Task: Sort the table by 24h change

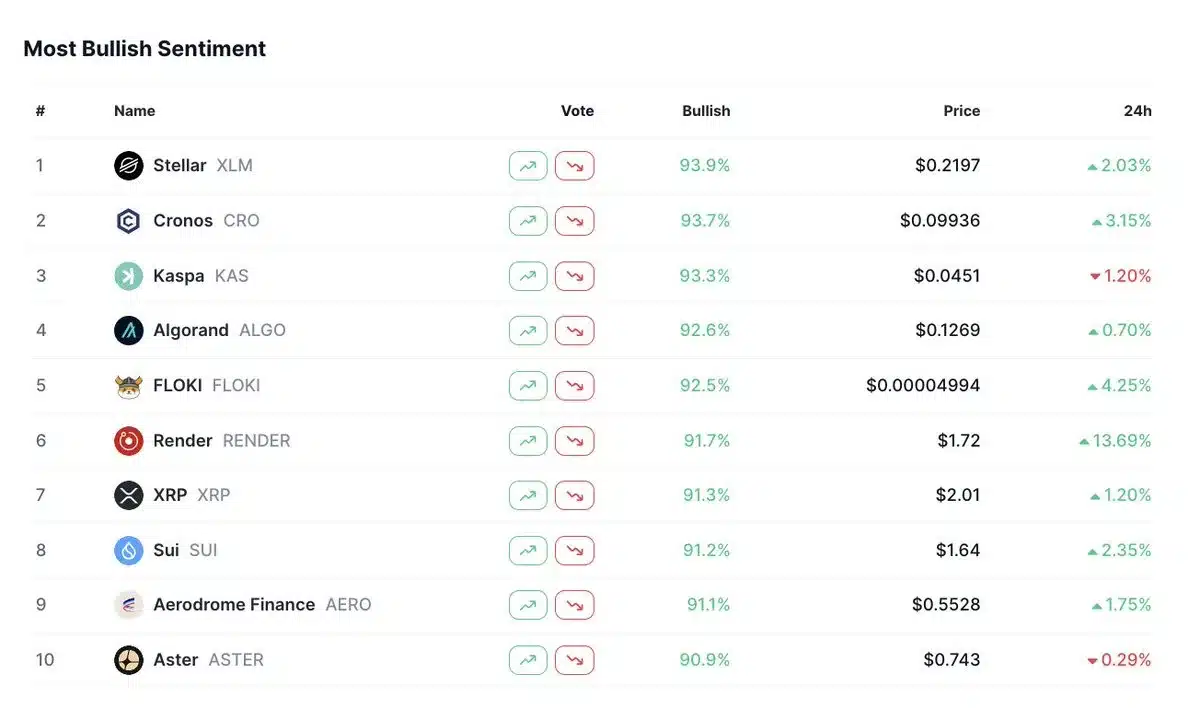Action: (x=1138, y=111)
